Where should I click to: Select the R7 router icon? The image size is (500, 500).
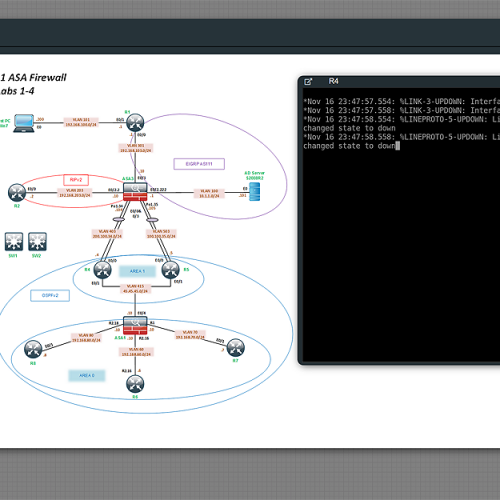tap(236, 348)
